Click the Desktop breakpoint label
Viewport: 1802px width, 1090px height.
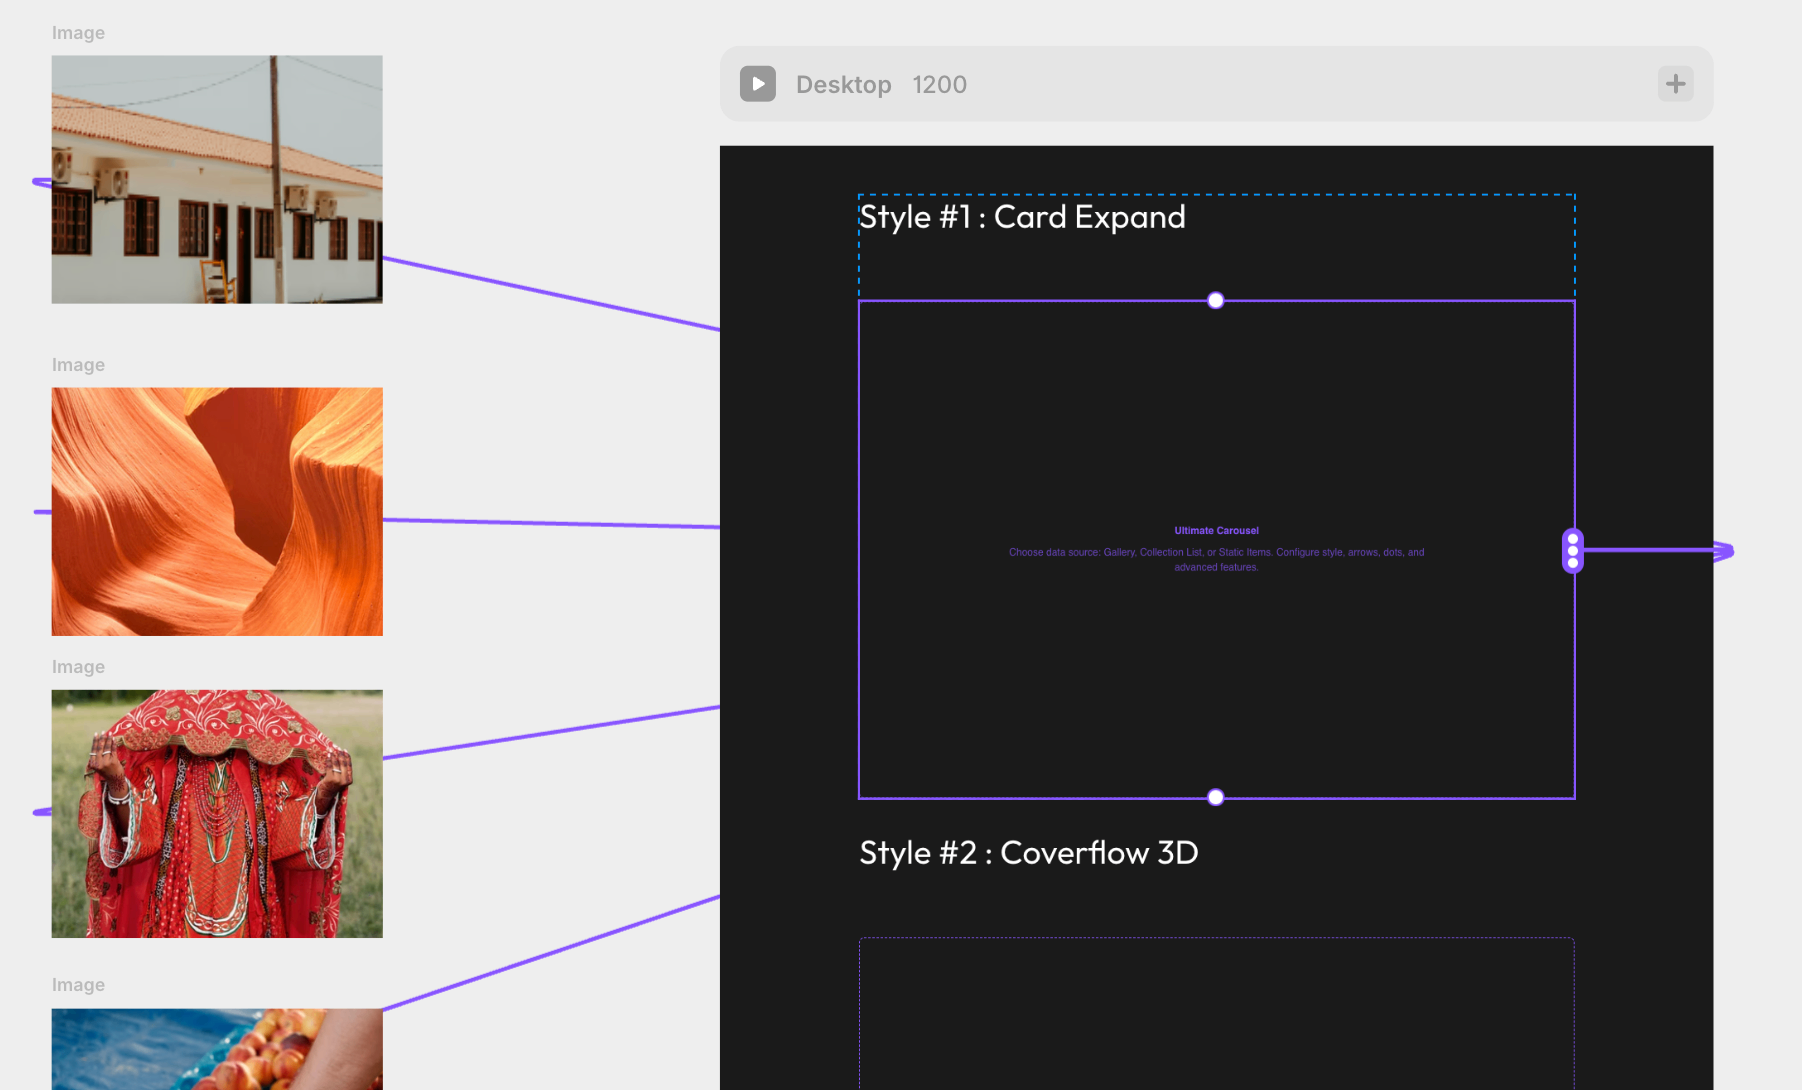click(x=843, y=85)
